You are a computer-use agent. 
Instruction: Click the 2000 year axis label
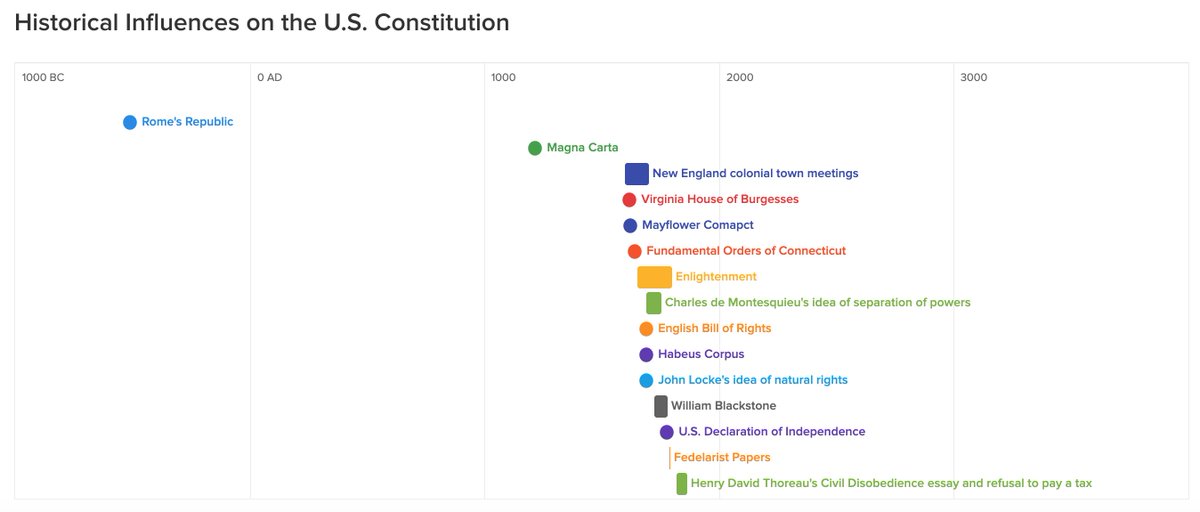740,78
